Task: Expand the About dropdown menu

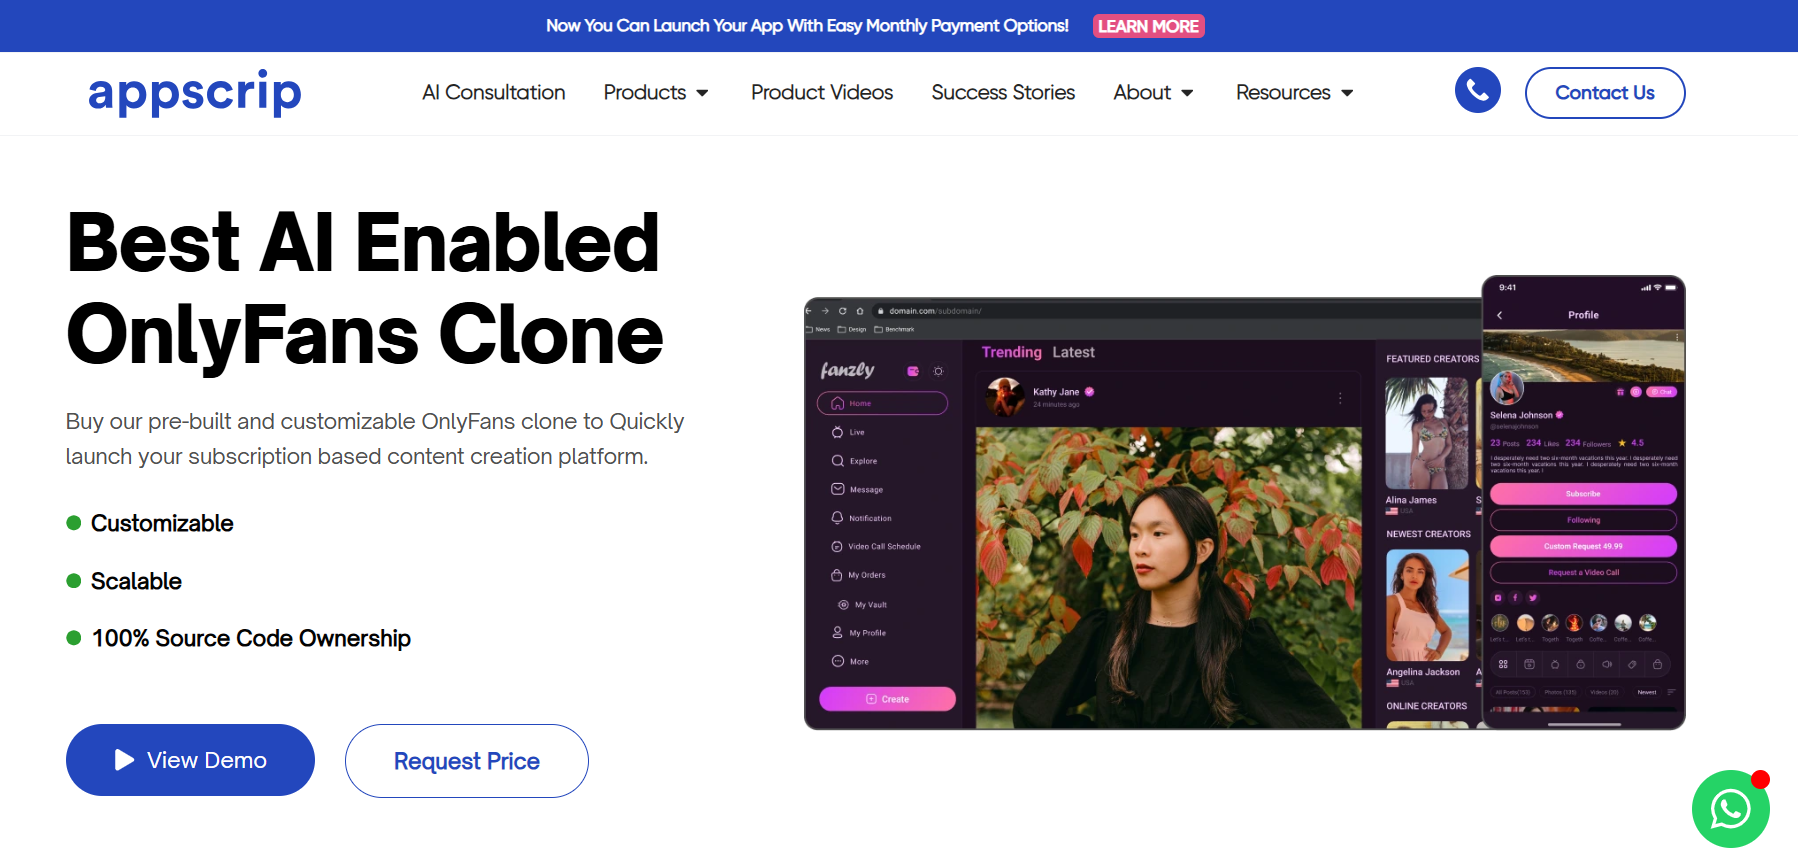Action: point(1153,92)
